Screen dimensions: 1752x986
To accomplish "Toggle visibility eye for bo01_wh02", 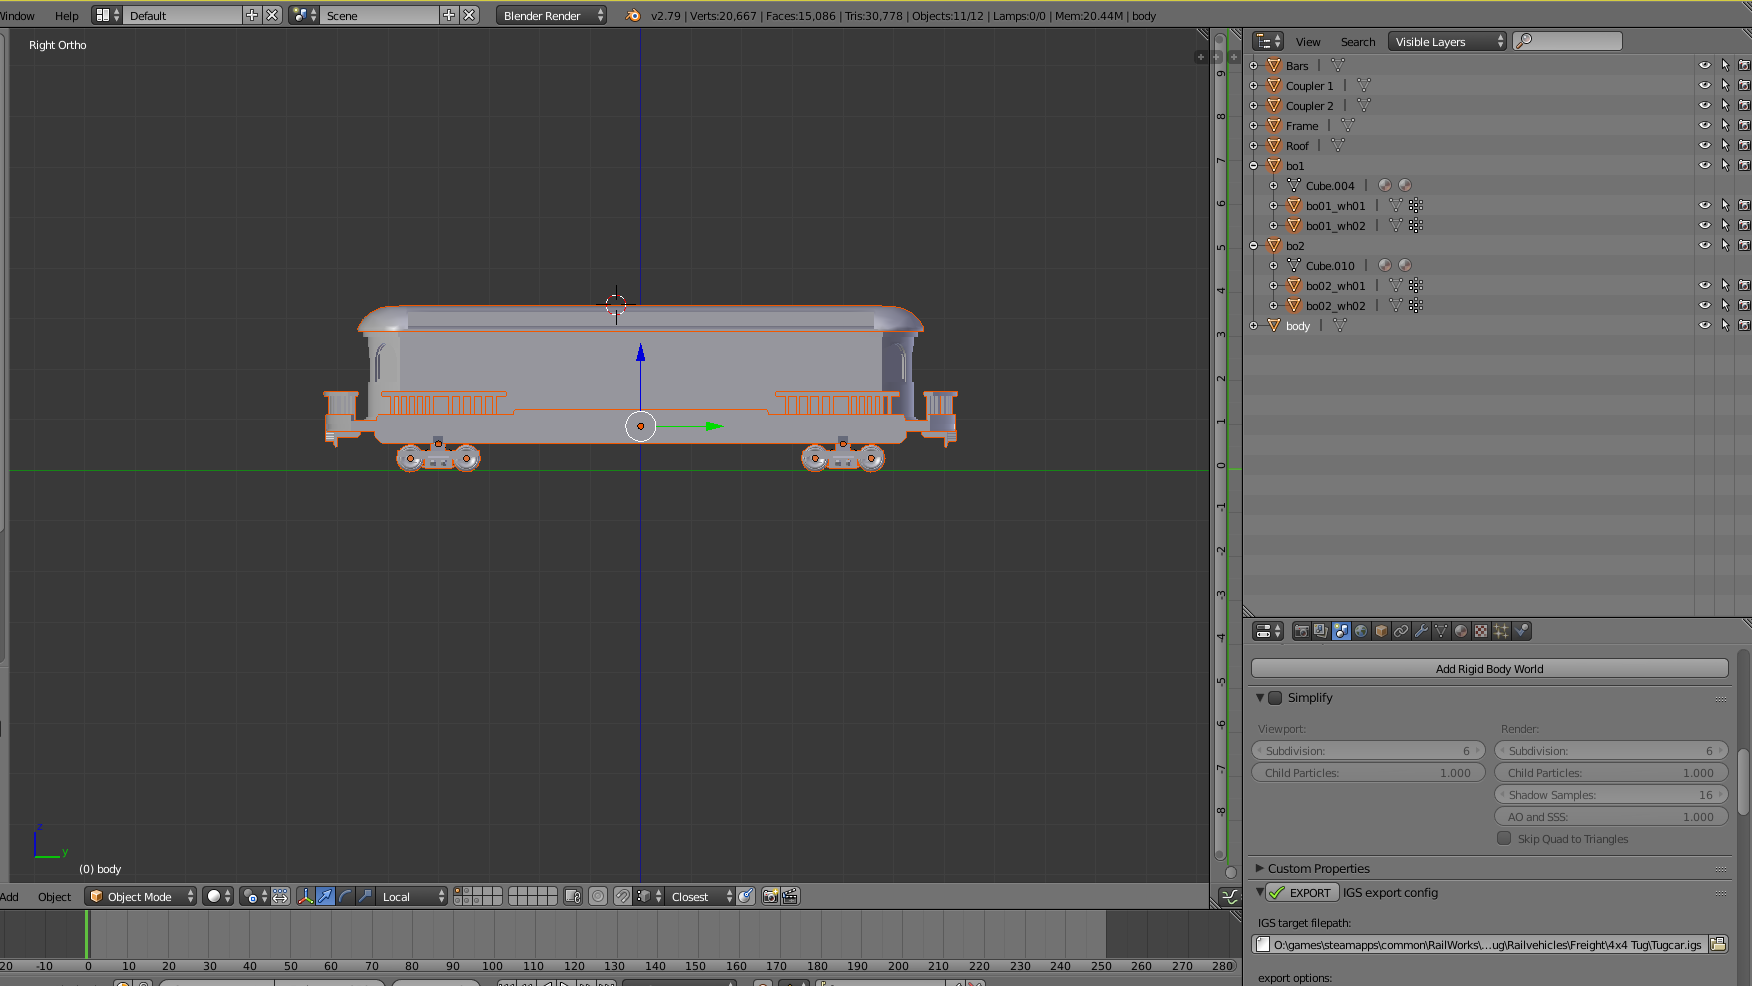I will pos(1705,225).
